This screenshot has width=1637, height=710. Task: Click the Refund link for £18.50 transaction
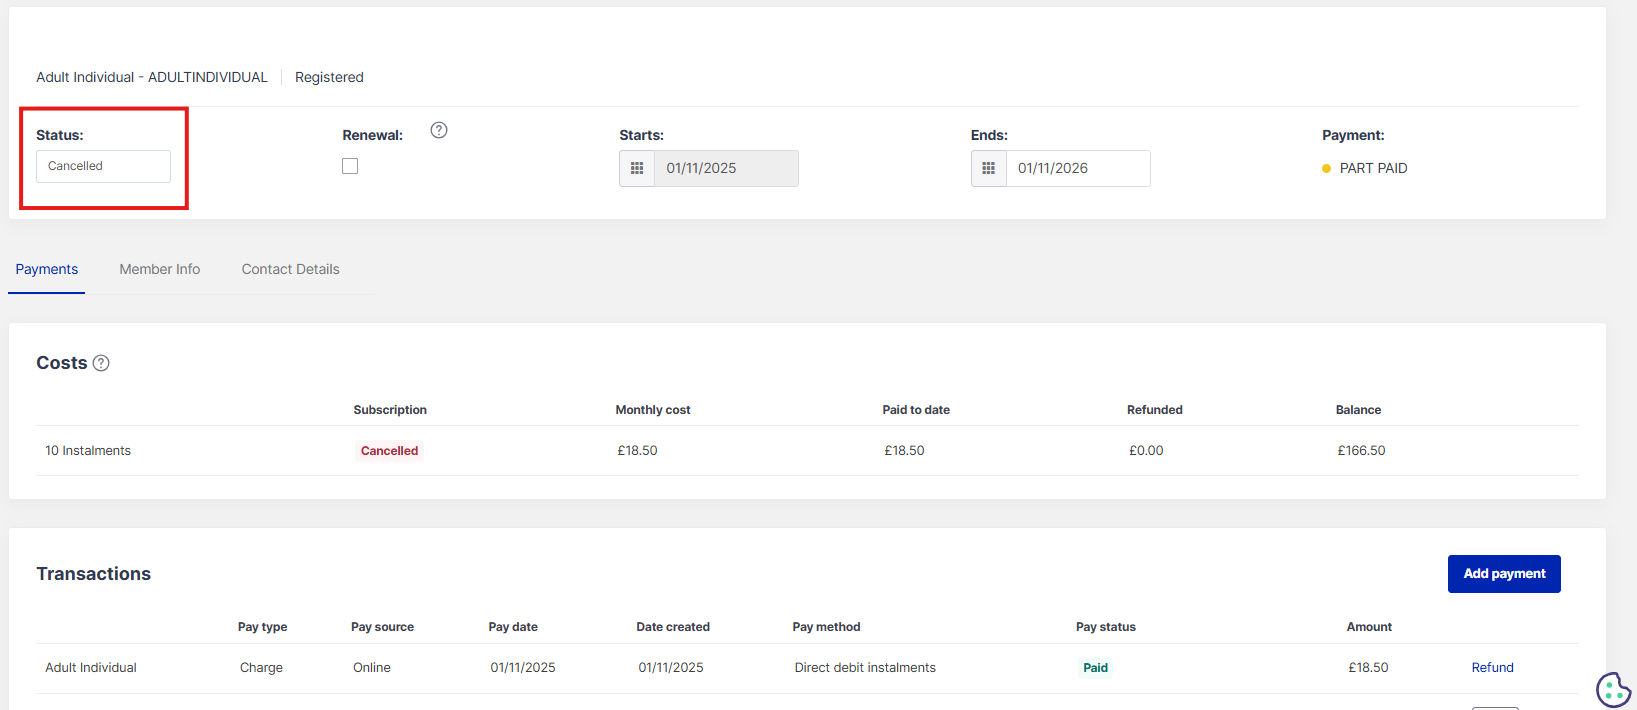click(x=1492, y=668)
